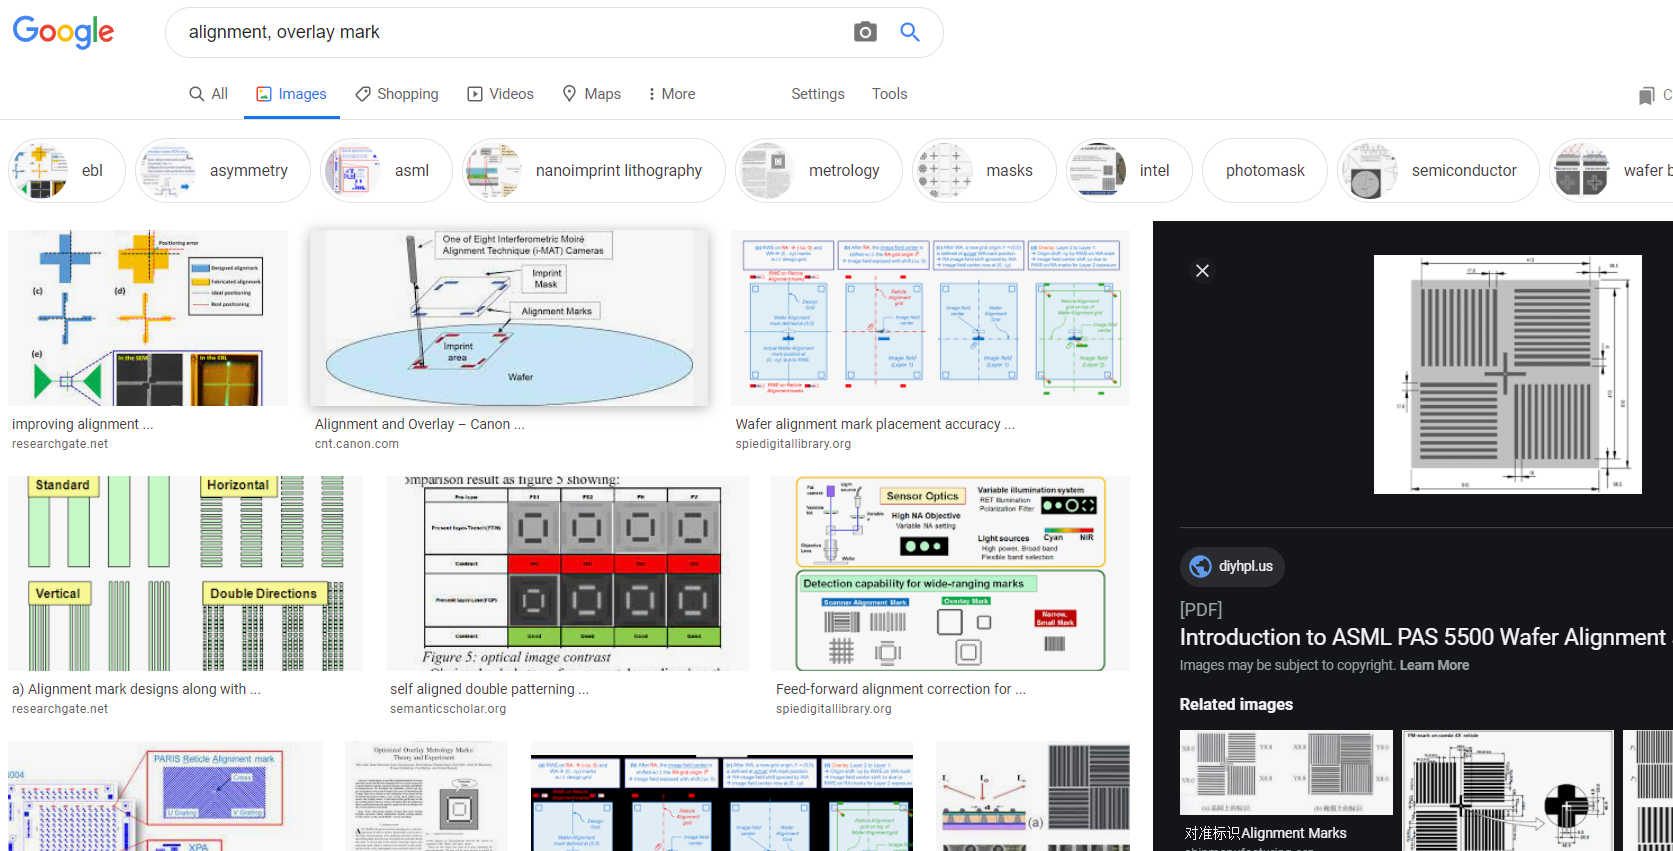Close the image preview panel
The image size is (1673, 851).
point(1203,271)
